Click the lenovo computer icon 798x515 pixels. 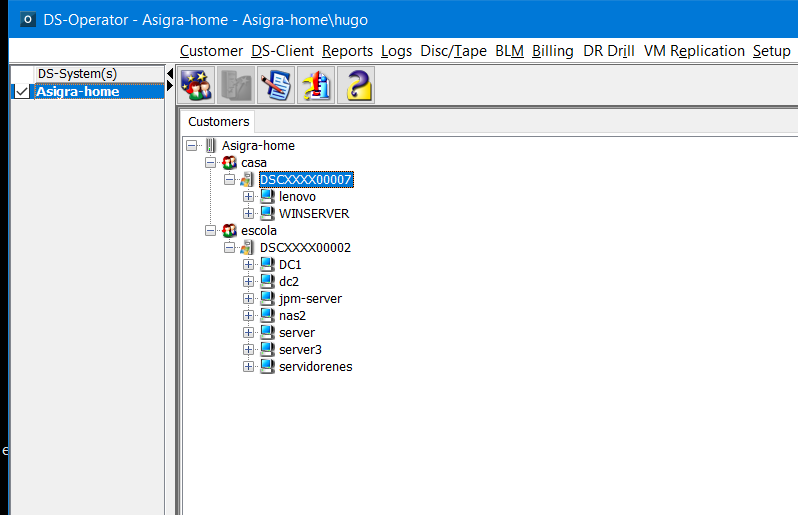[x=267, y=196]
